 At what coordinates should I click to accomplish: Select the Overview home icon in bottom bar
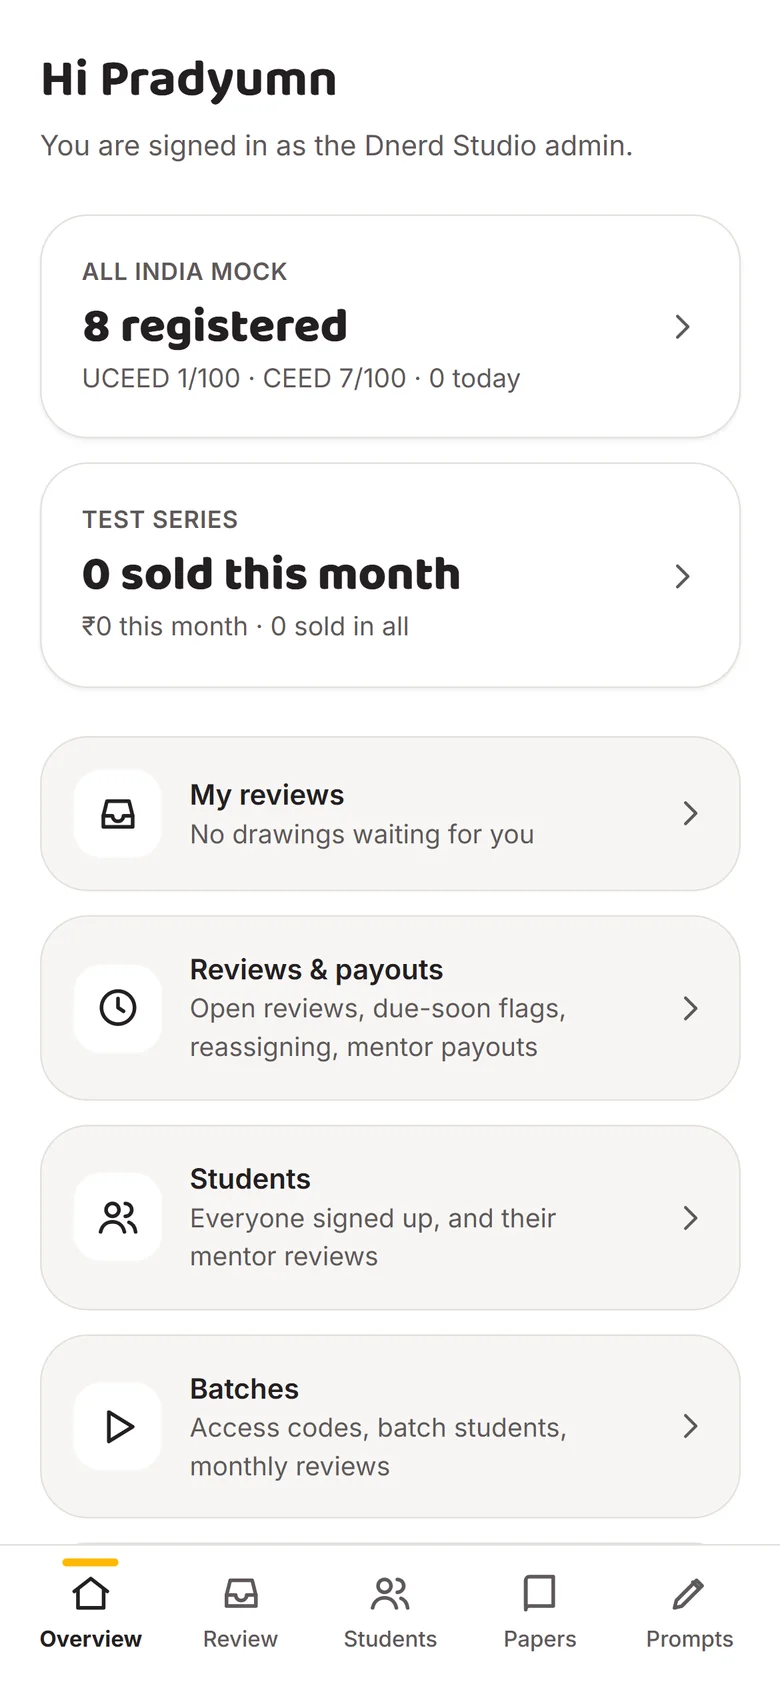pyautogui.click(x=91, y=1593)
